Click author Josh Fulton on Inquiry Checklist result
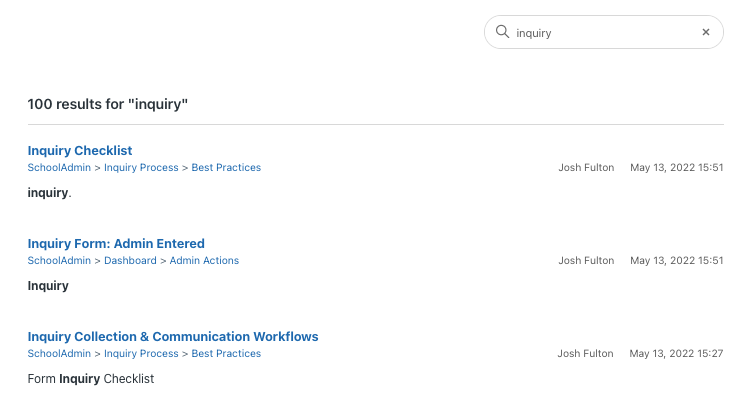Image resolution: width=746 pixels, height=394 pixels. pyautogui.click(x=586, y=167)
